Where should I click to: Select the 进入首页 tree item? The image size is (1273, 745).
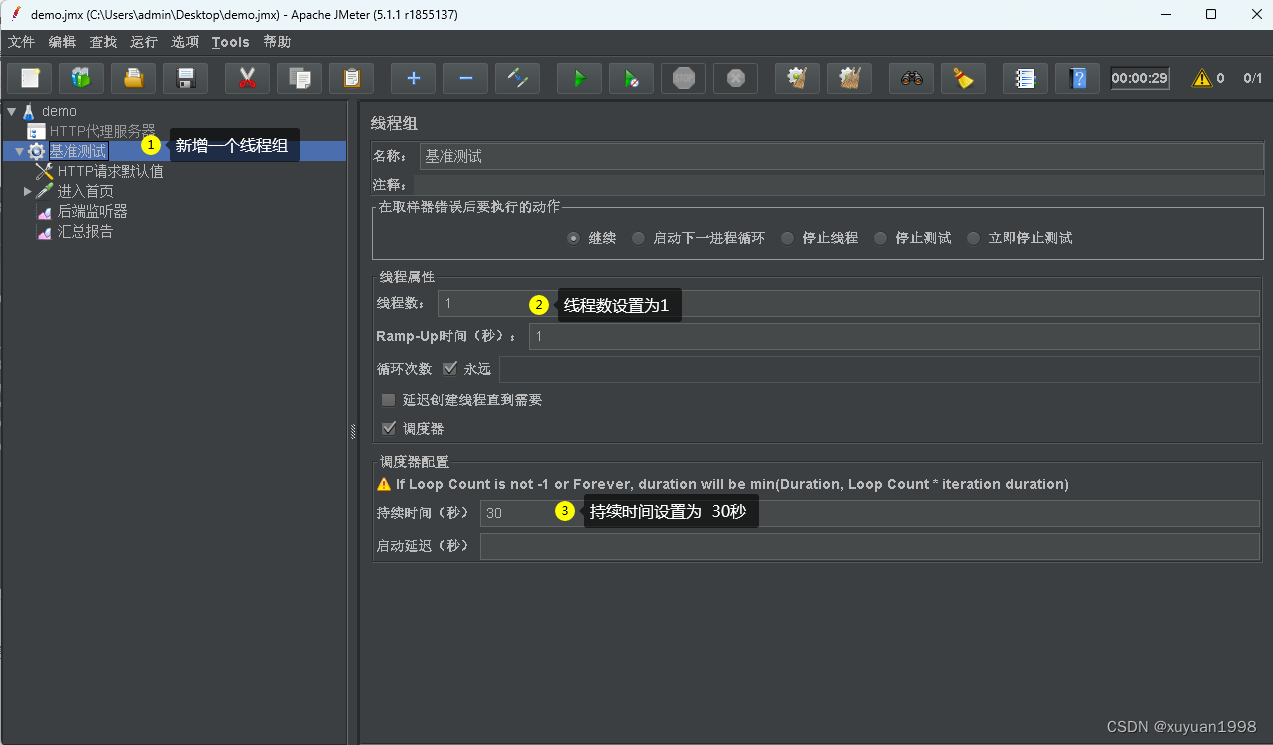[85, 191]
